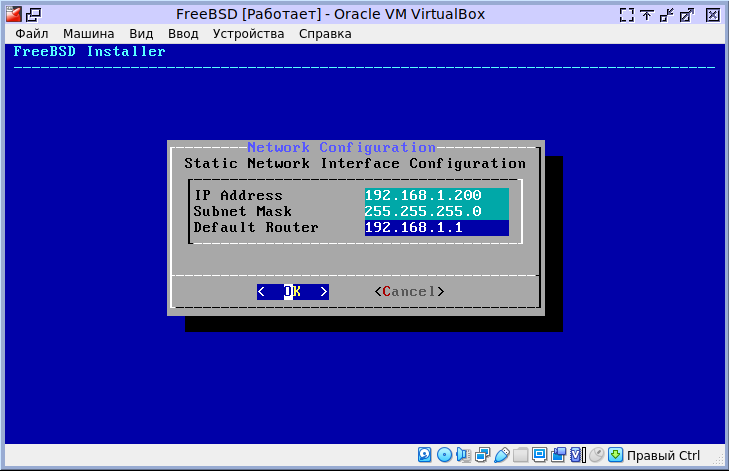Viewport: 729px width, 471px height.
Task: Click the Cancel button in dialog
Action: coord(409,292)
